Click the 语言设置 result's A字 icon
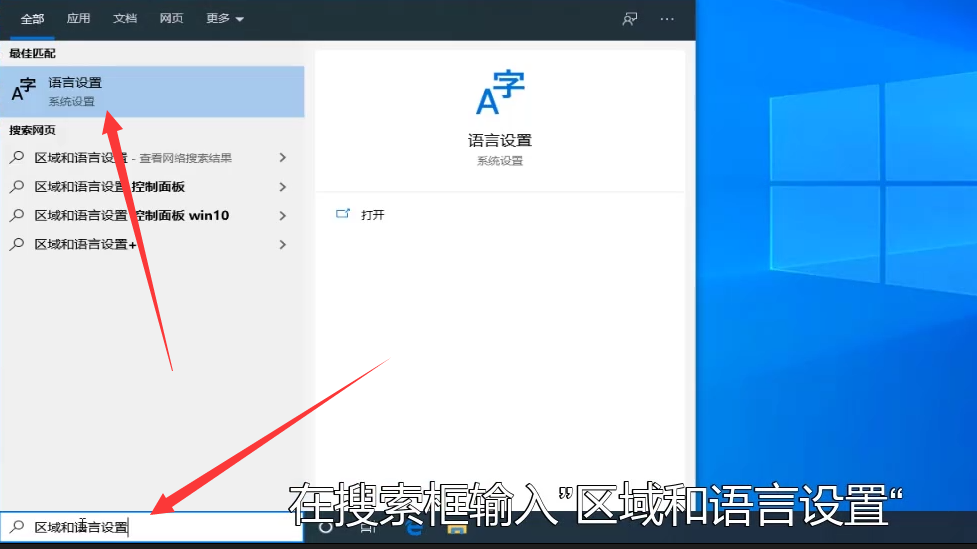Viewport: 977px width, 549px height. click(x=24, y=90)
